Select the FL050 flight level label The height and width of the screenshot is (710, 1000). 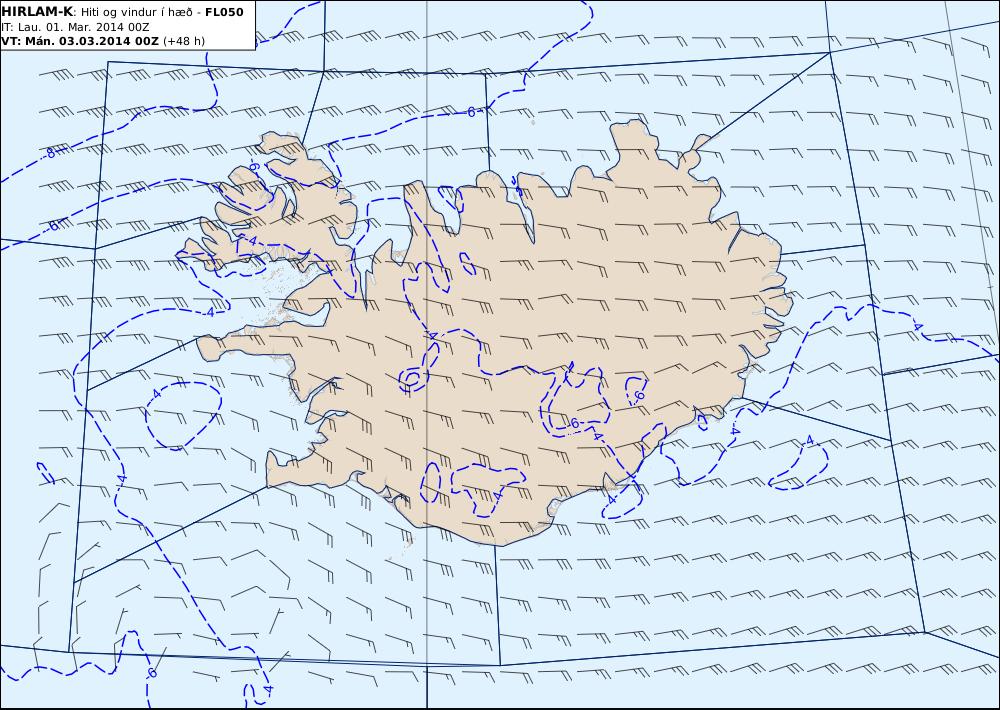224,12
